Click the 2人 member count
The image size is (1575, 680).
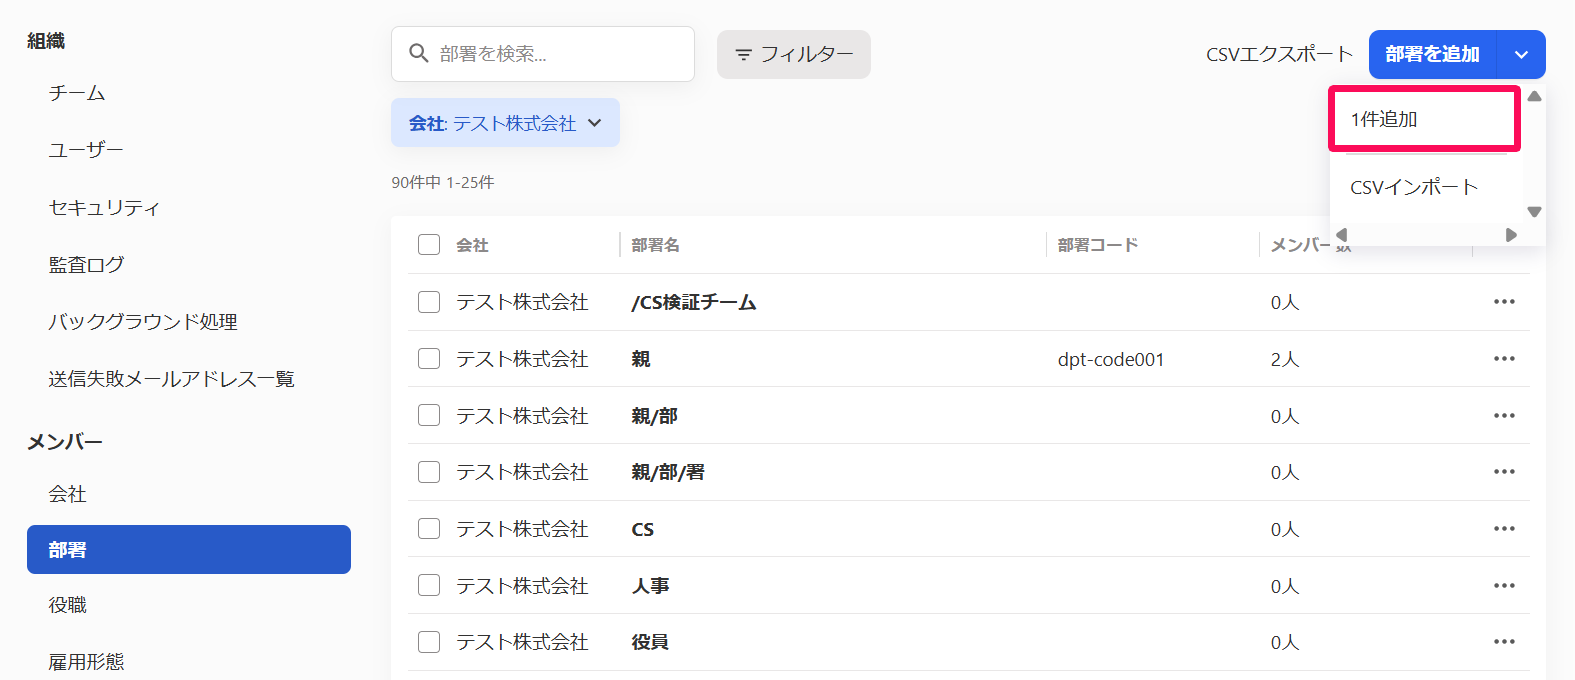(1285, 359)
